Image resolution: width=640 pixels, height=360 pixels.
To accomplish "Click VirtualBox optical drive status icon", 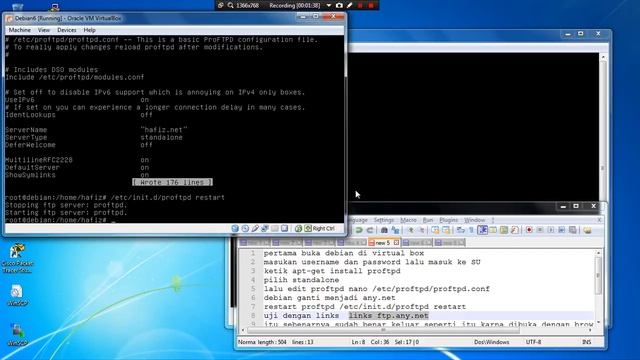I will [x=245, y=229].
